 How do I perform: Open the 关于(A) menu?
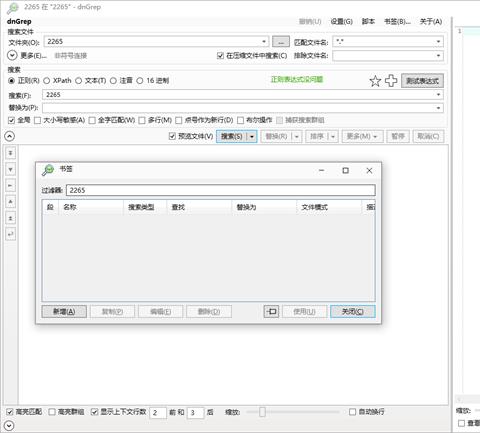431,22
